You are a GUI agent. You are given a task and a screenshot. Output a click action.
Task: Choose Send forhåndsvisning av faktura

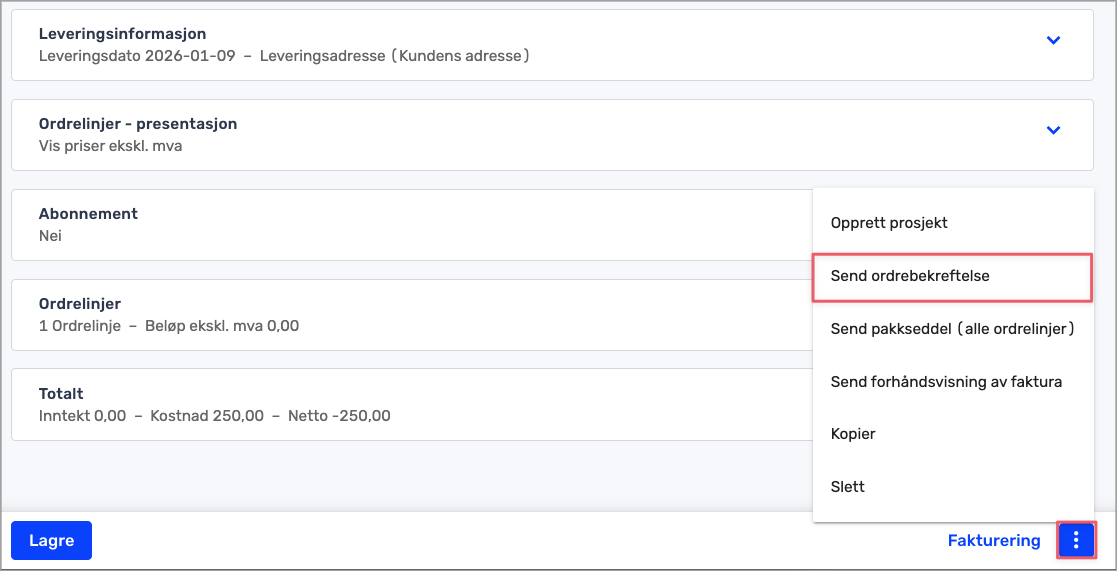(946, 382)
